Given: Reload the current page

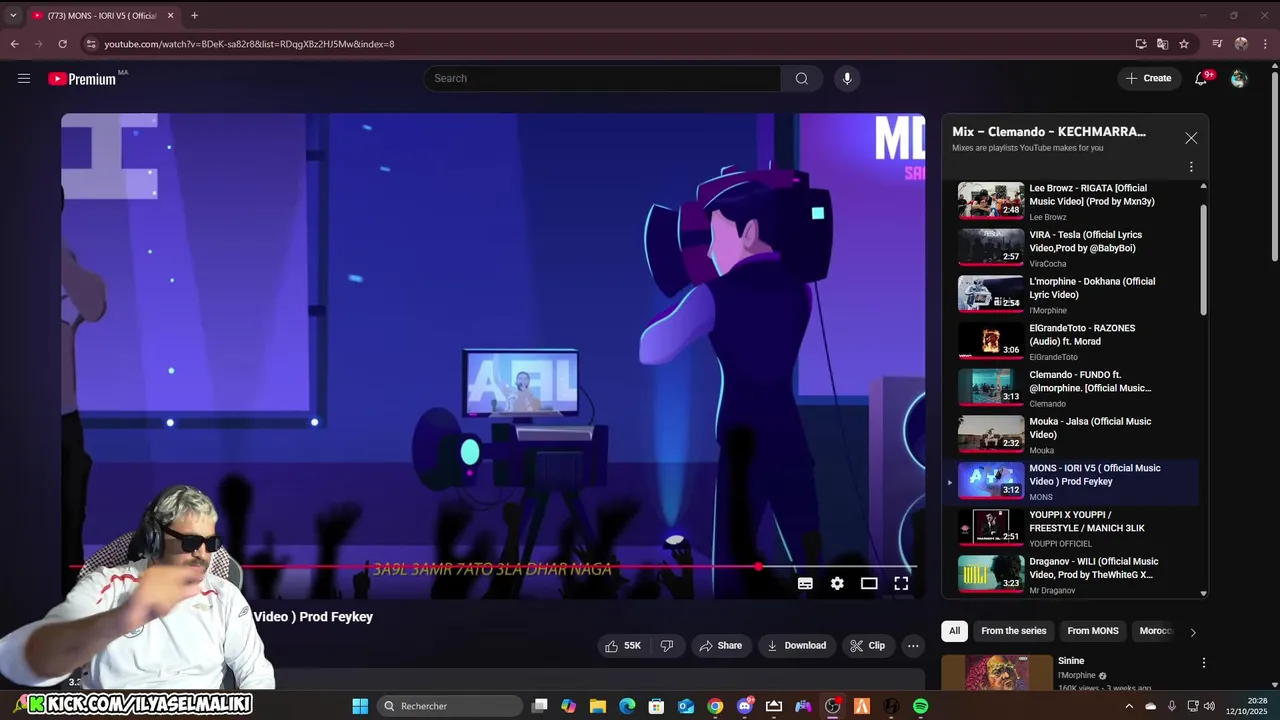Looking at the screenshot, I should click(62, 44).
